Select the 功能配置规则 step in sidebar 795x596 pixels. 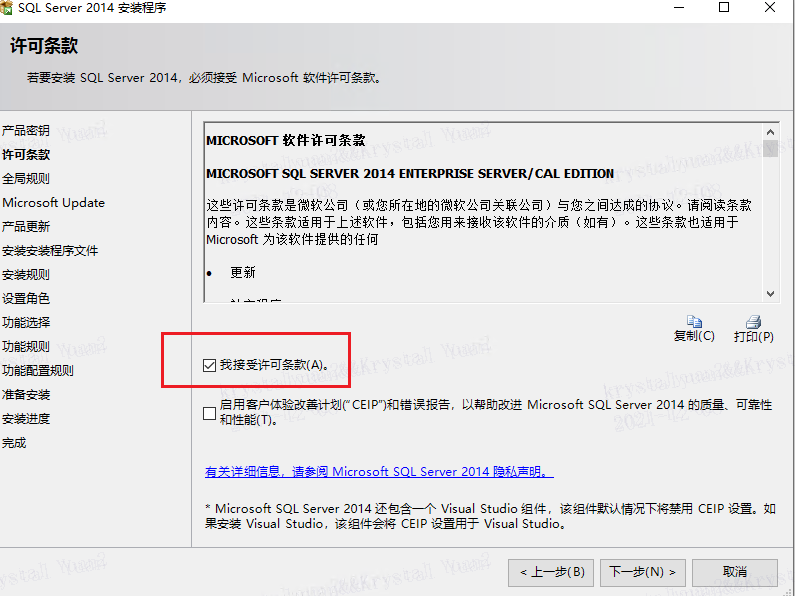pyautogui.click(x=38, y=370)
